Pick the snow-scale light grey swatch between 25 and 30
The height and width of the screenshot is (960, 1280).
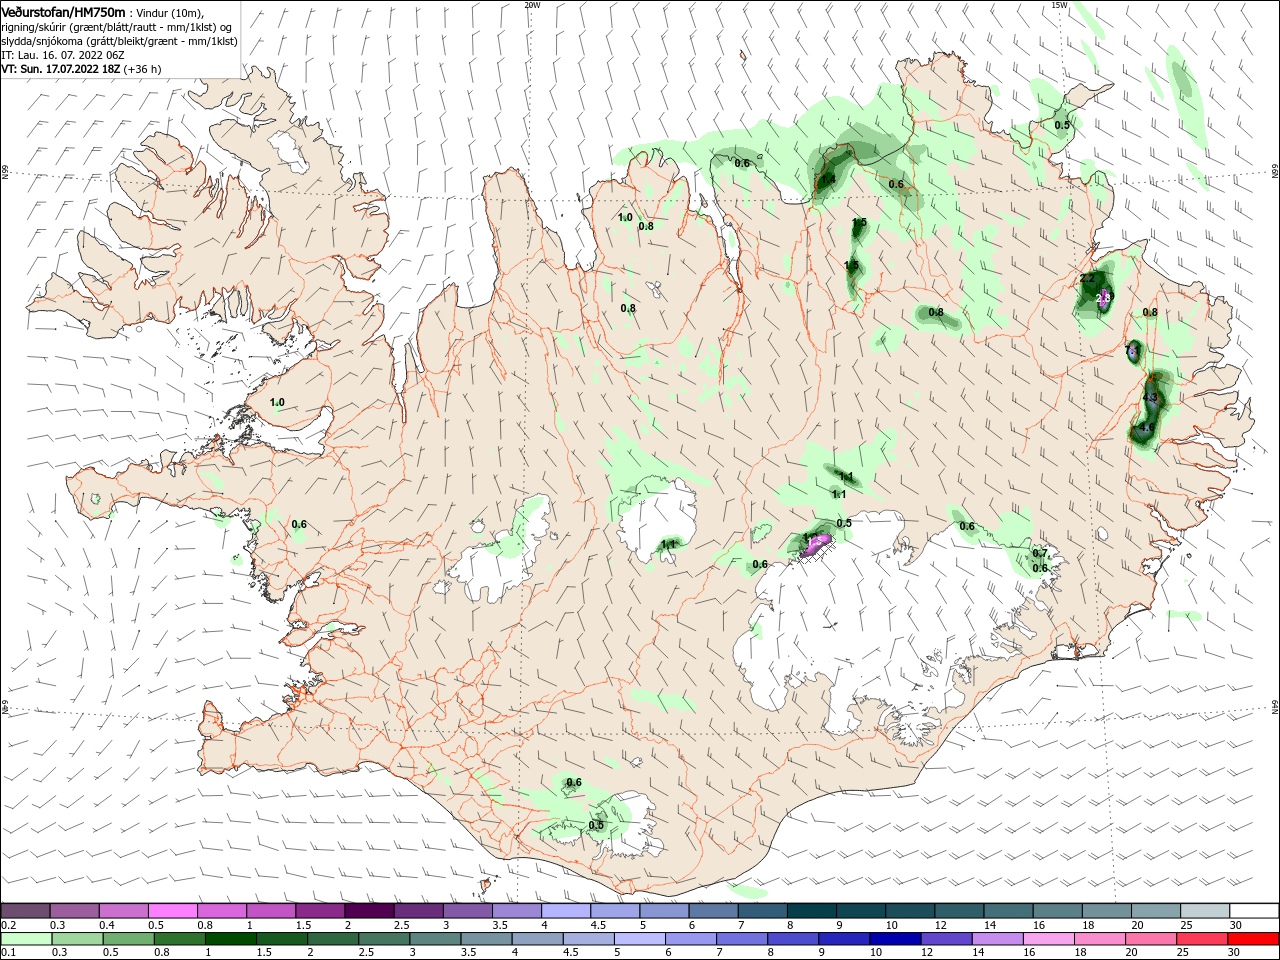click(1206, 911)
